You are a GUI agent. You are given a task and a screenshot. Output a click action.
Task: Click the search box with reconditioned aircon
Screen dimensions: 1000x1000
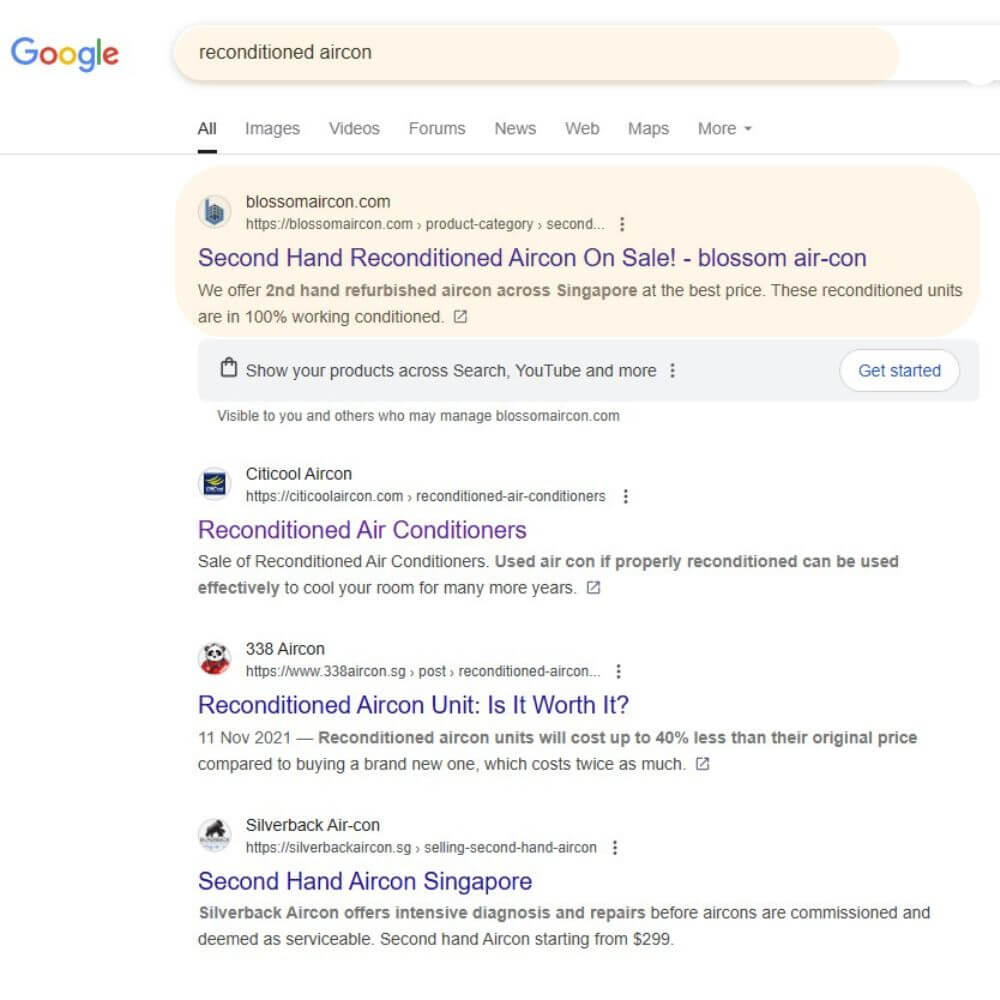(x=536, y=53)
